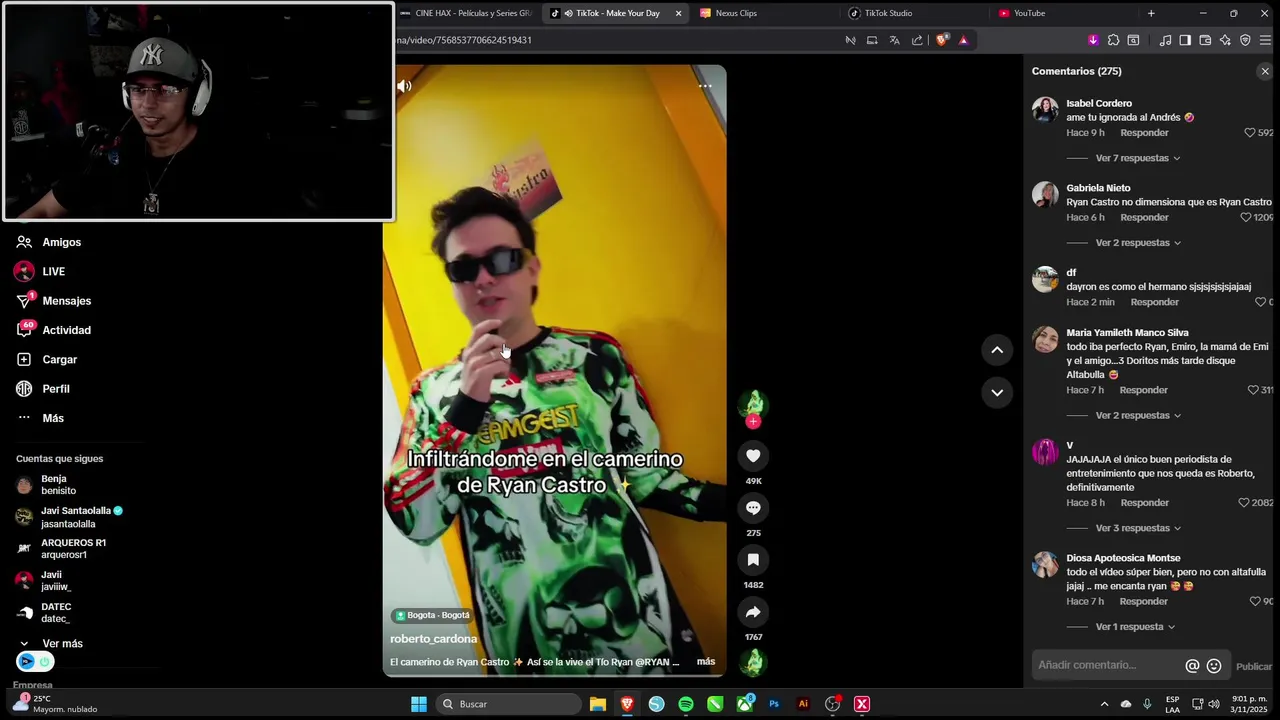
Task: Go to previous video with up arrow
Action: tap(997, 350)
